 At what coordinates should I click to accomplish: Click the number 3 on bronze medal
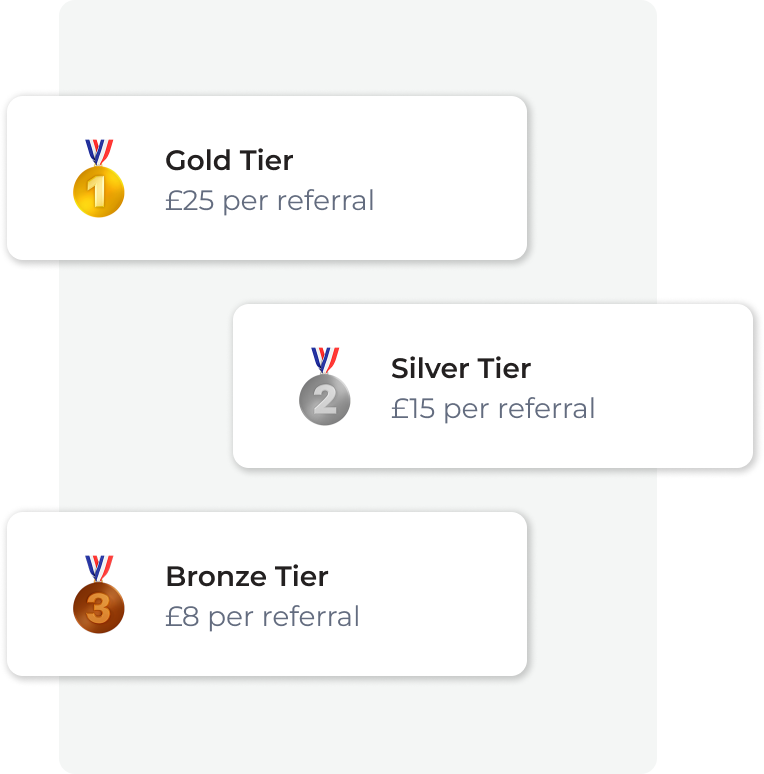coord(98,608)
